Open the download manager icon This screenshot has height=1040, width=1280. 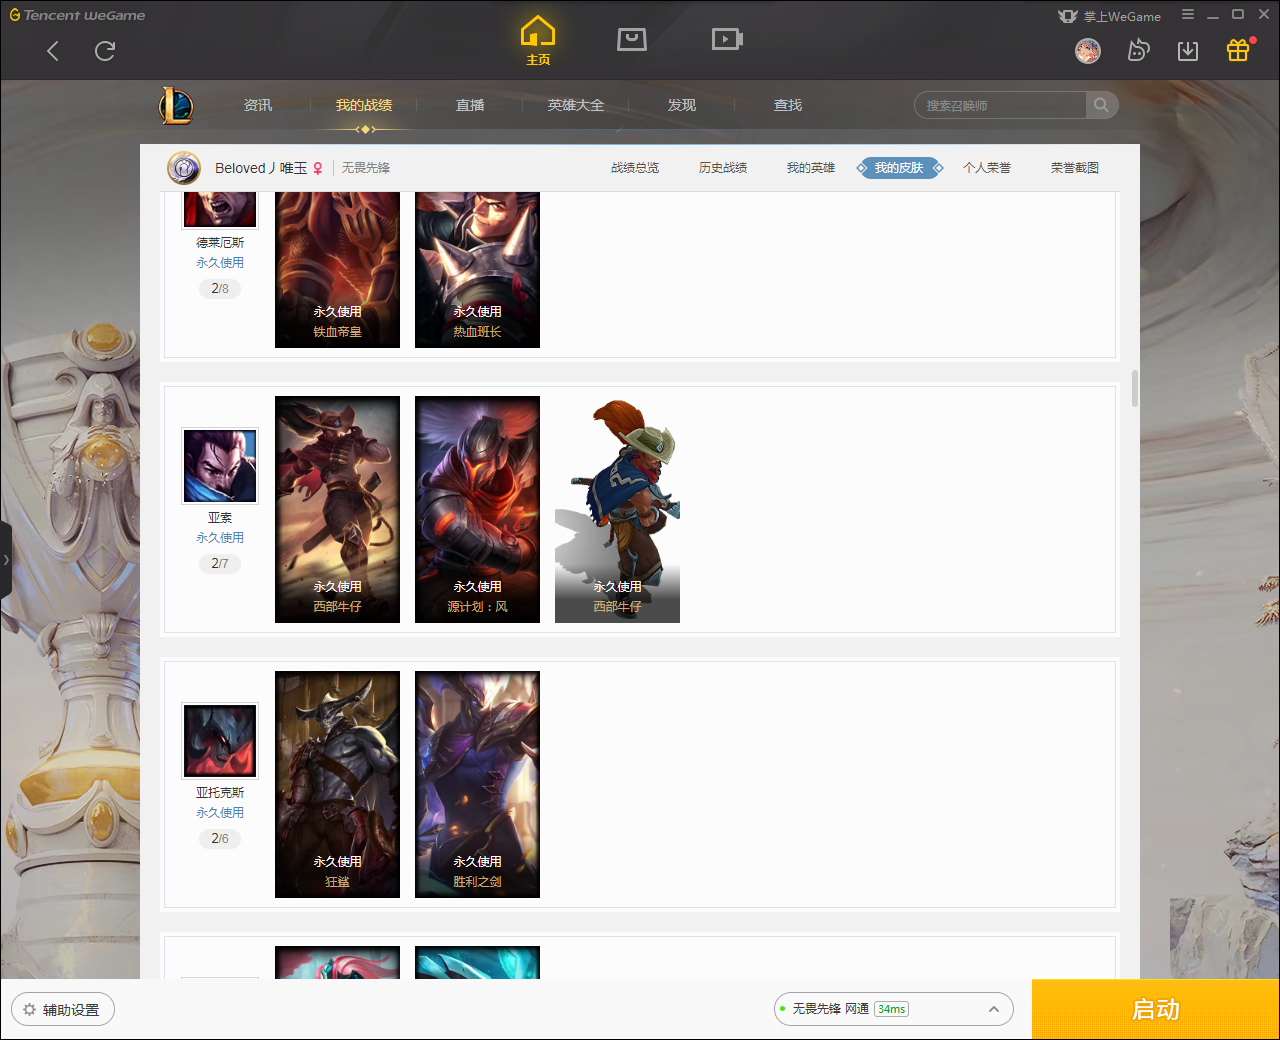click(1188, 51)
